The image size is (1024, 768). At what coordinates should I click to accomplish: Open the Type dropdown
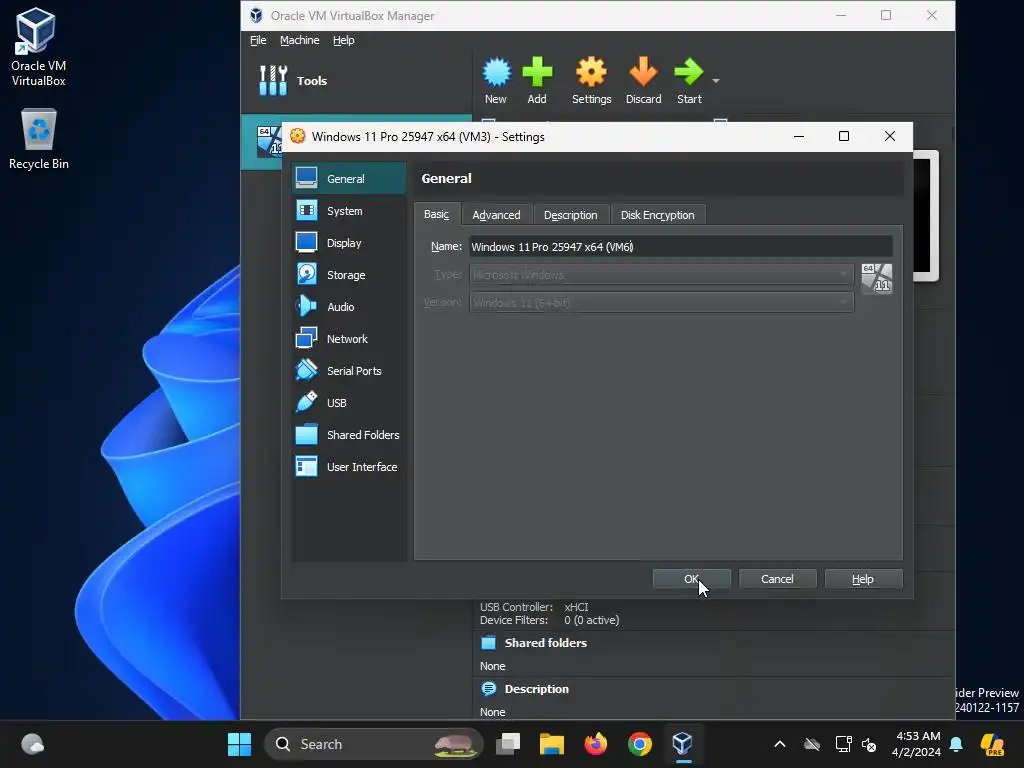point(661,275)
